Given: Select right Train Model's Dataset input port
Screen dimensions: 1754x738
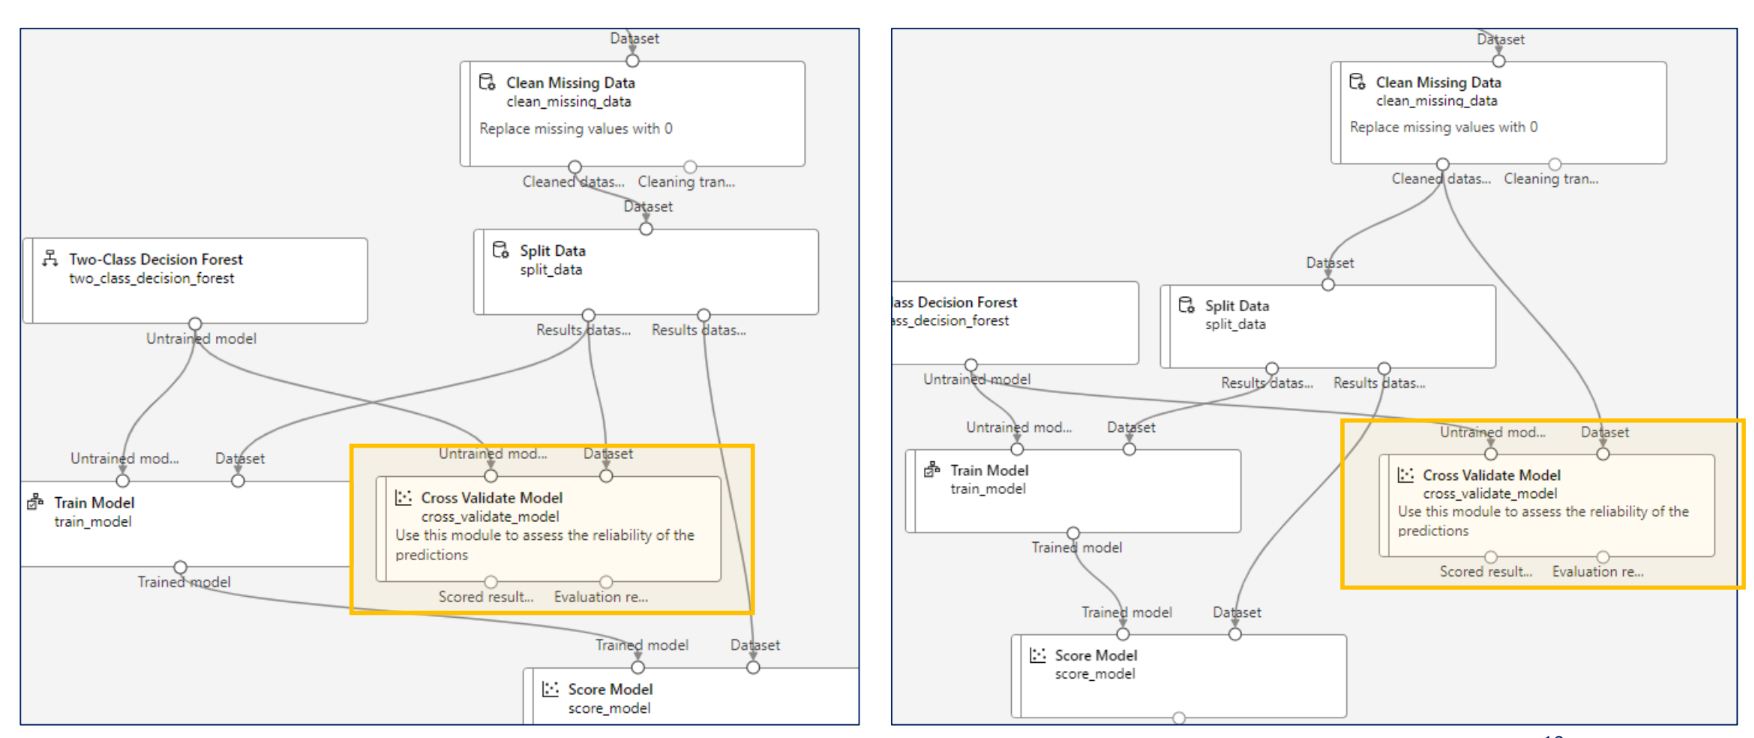Looking at the screenshot, I should (x=1129, y=449).
